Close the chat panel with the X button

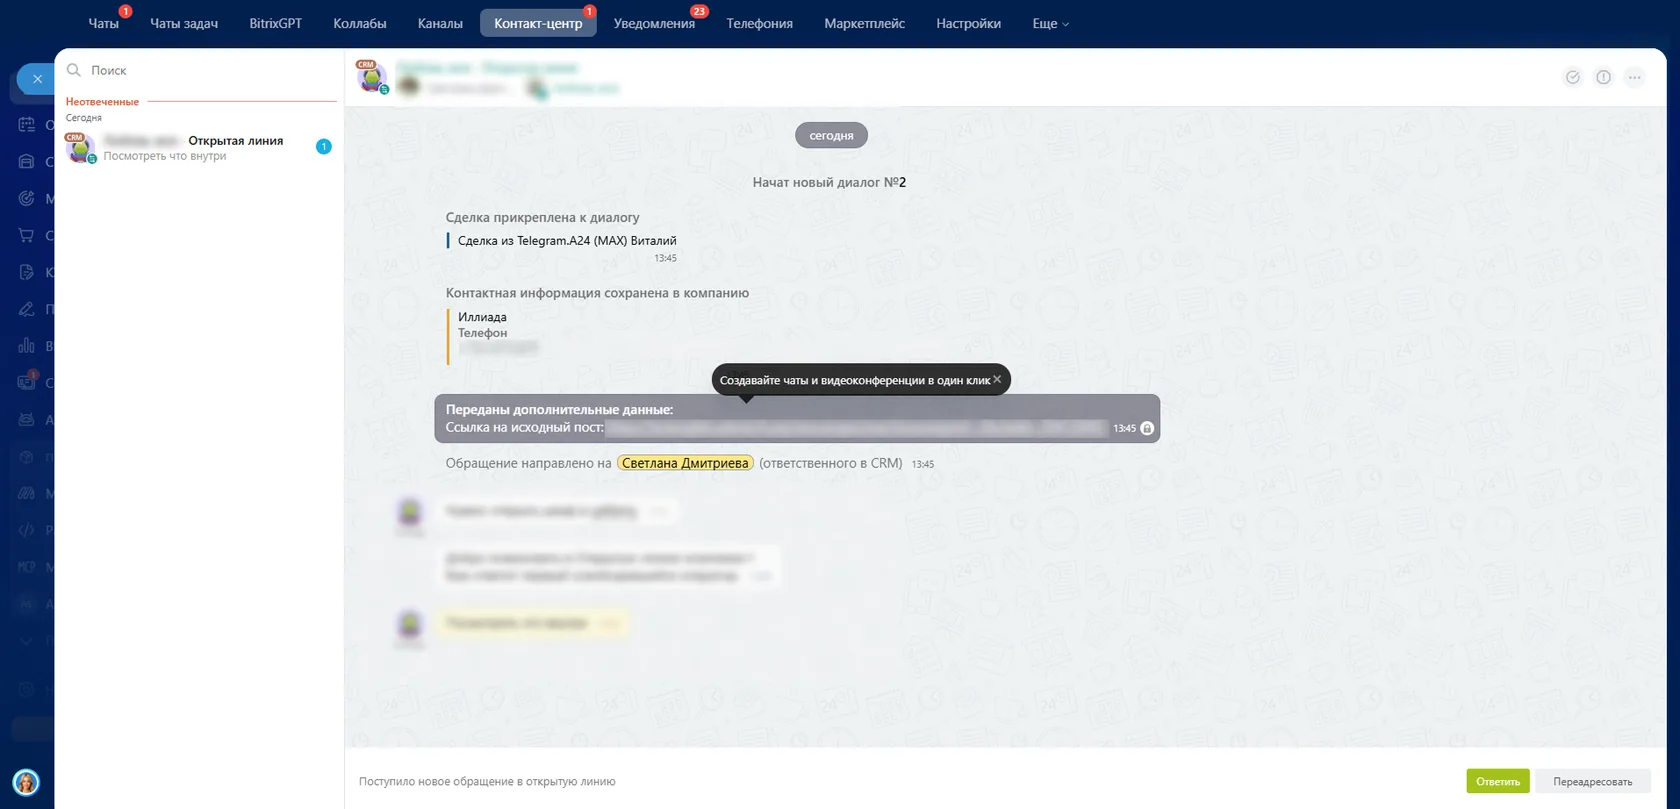pos(37,79)
